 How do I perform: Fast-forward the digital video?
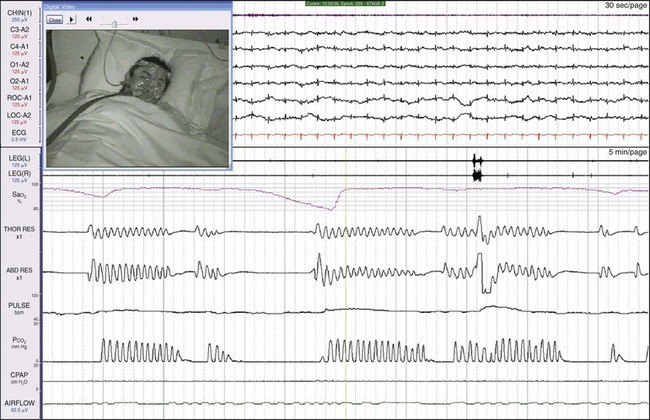(x=135, y=19)
